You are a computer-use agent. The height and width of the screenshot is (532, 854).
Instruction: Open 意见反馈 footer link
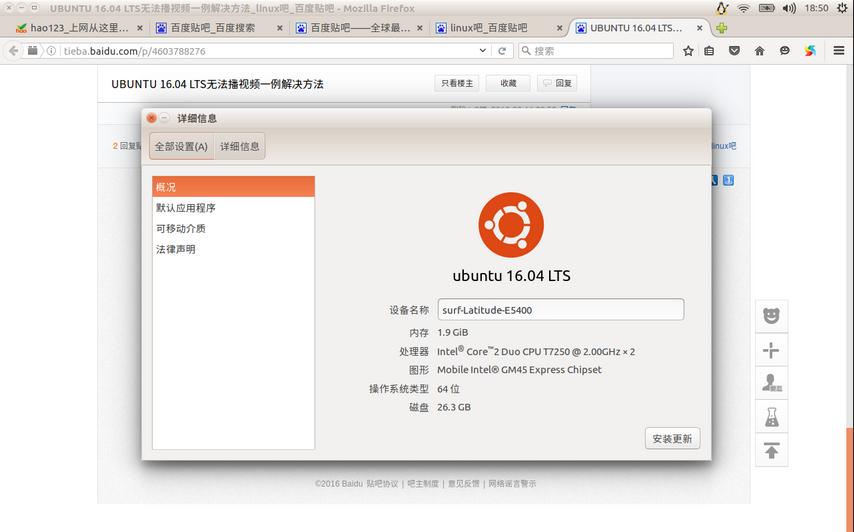(463, 484)
